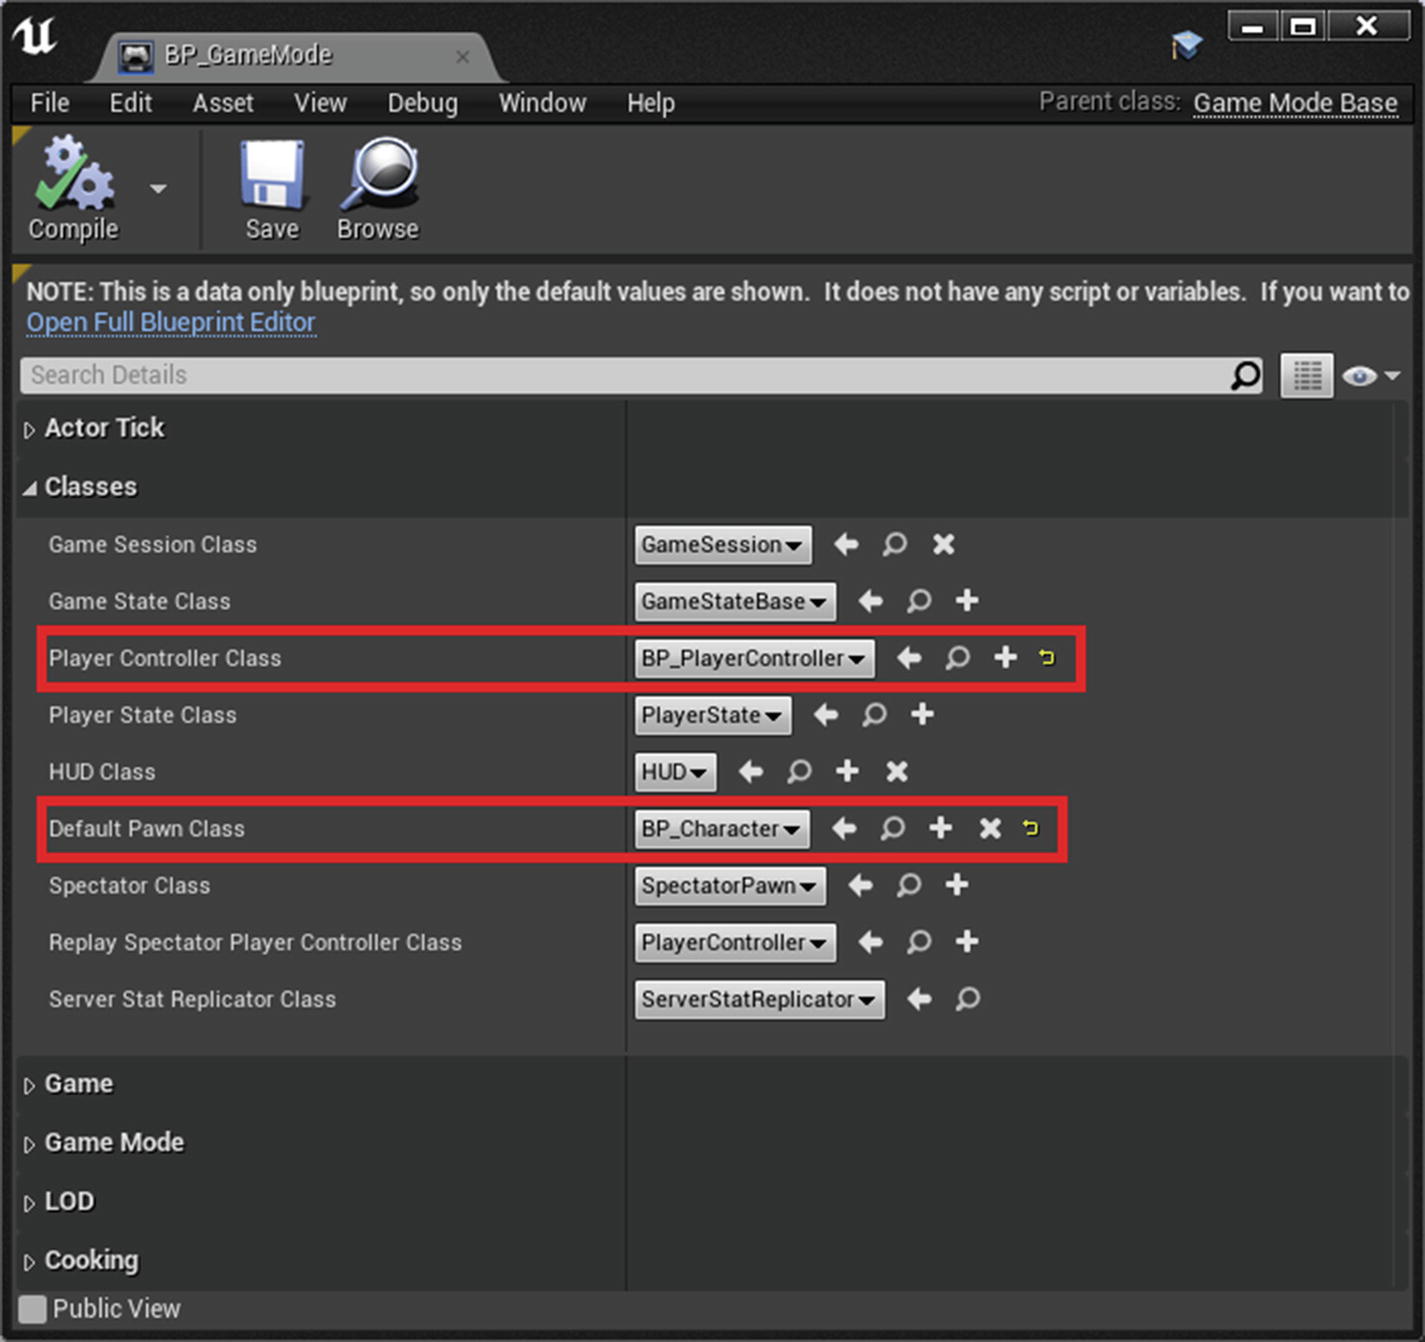Screen dimensions: 1425x1342
Task: Create new Default Pawn Class blueprint
Action: [x=940, y=828]
